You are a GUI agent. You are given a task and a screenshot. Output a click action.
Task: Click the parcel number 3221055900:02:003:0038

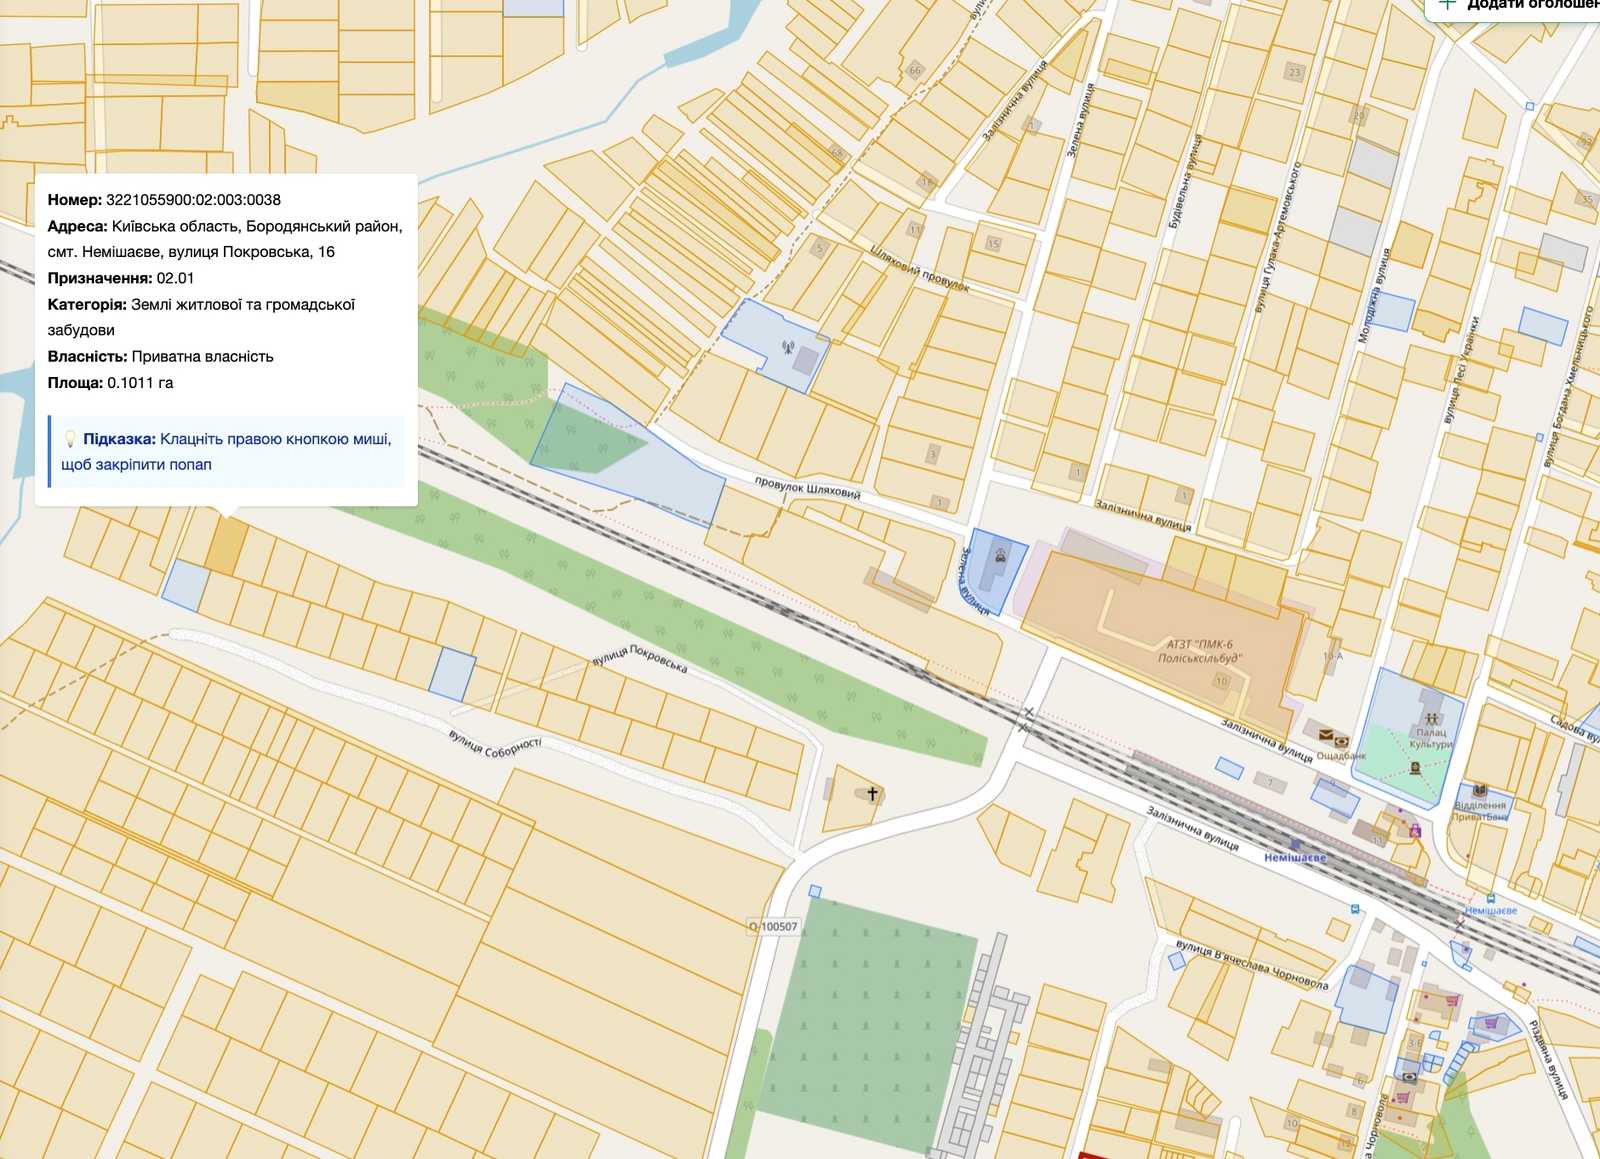click(x=193, y=200)
